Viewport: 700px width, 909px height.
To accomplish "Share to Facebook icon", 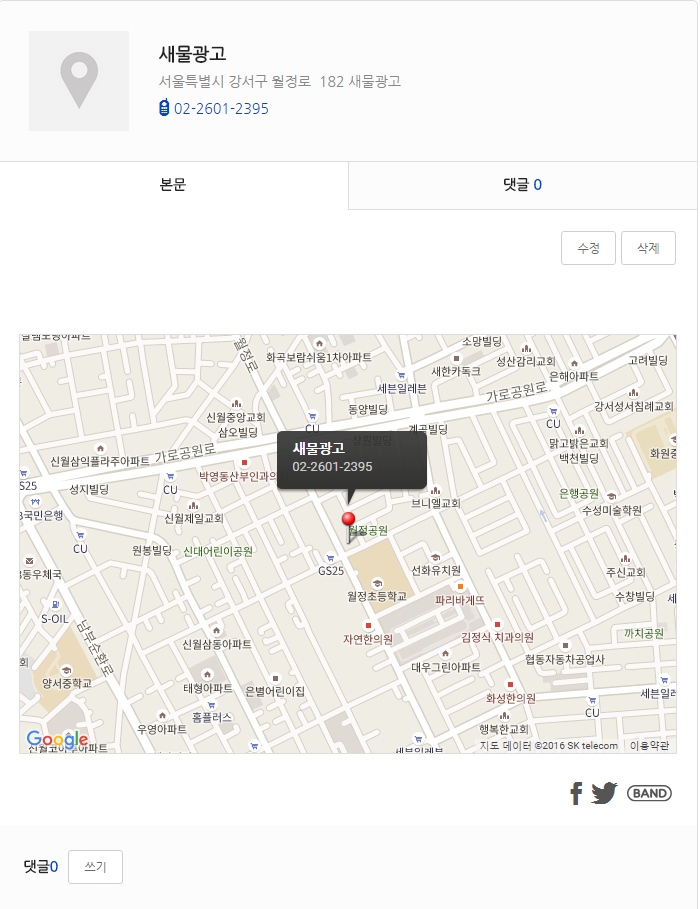I will [x=575, y=793].
